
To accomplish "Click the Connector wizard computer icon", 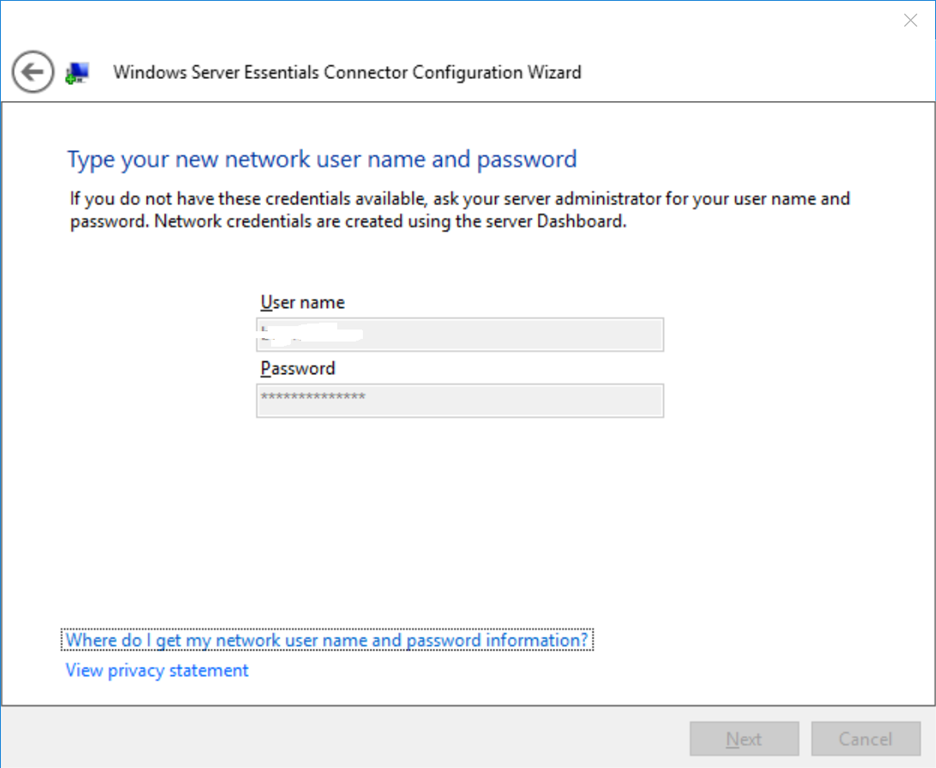I will coord(77,73).
